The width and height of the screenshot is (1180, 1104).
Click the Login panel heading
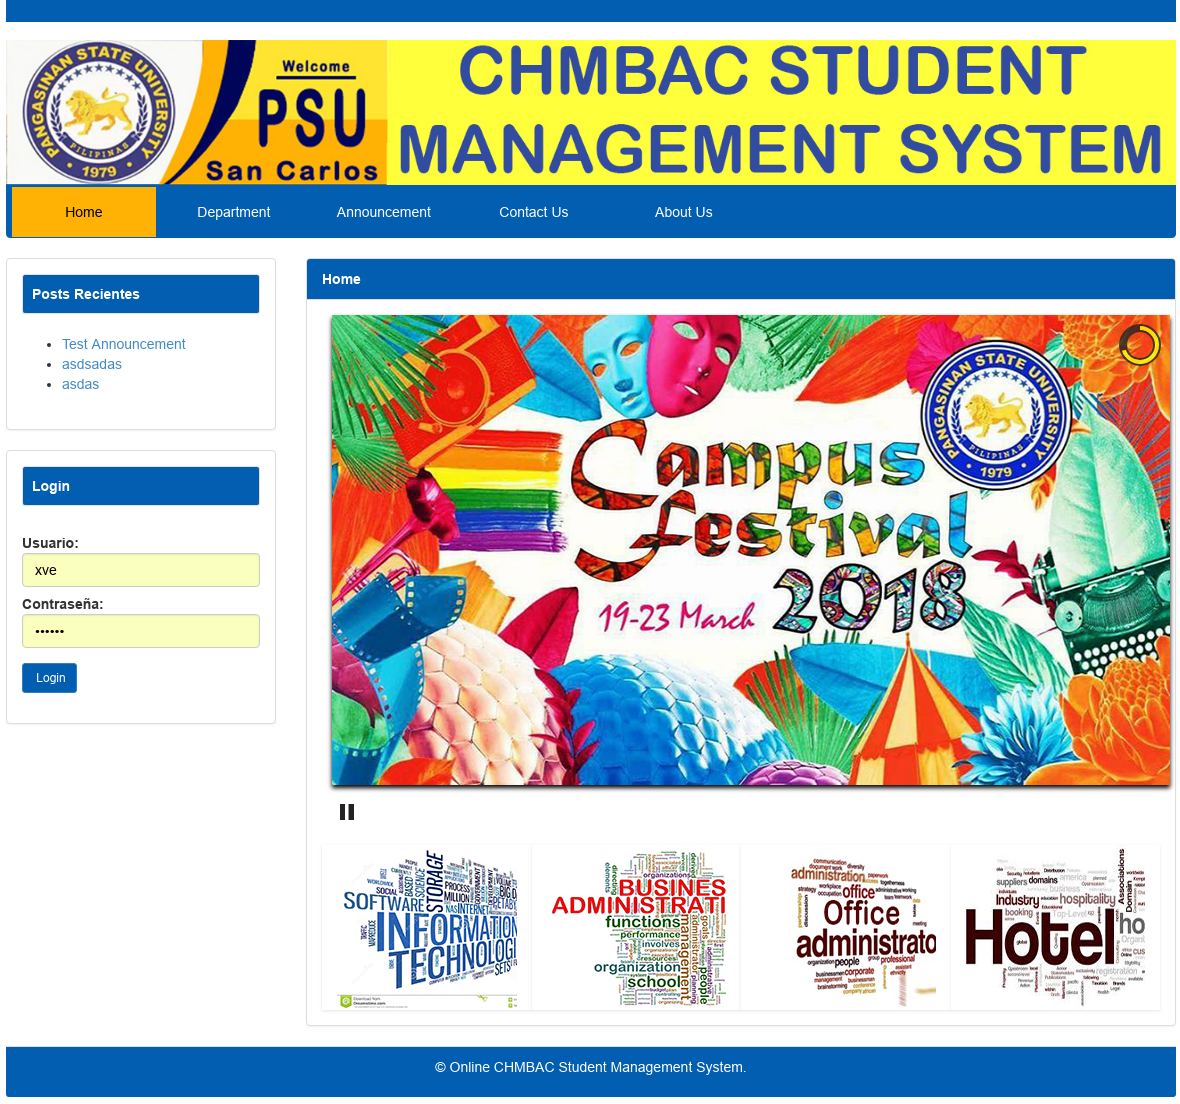point(141,486)
